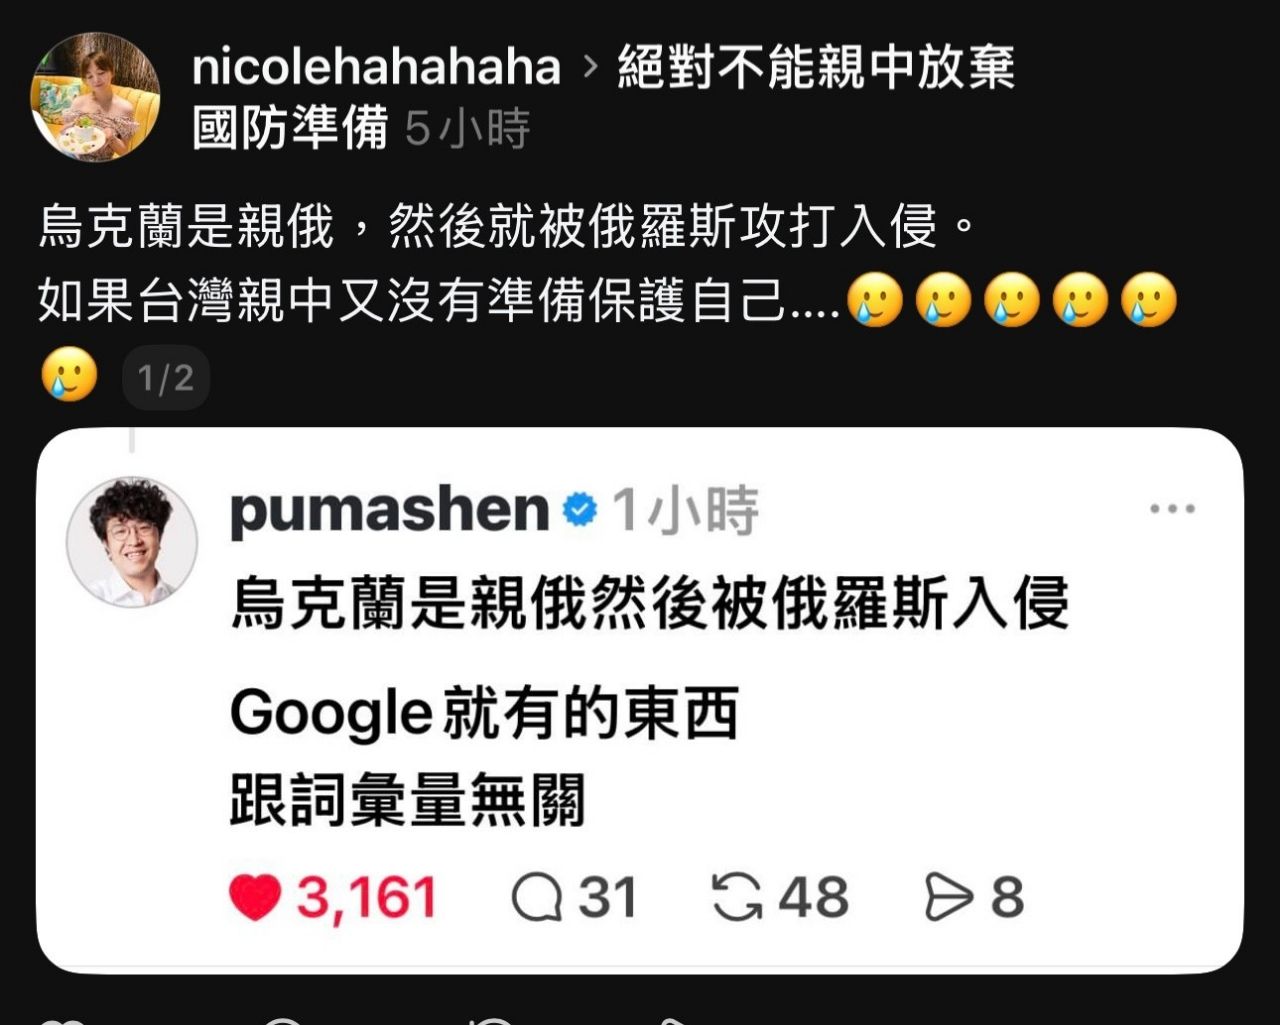The width and height of the screenshot is (1280, 1025).
Task: Visit the pumashen username link
Action: click(x=390, y=512)
